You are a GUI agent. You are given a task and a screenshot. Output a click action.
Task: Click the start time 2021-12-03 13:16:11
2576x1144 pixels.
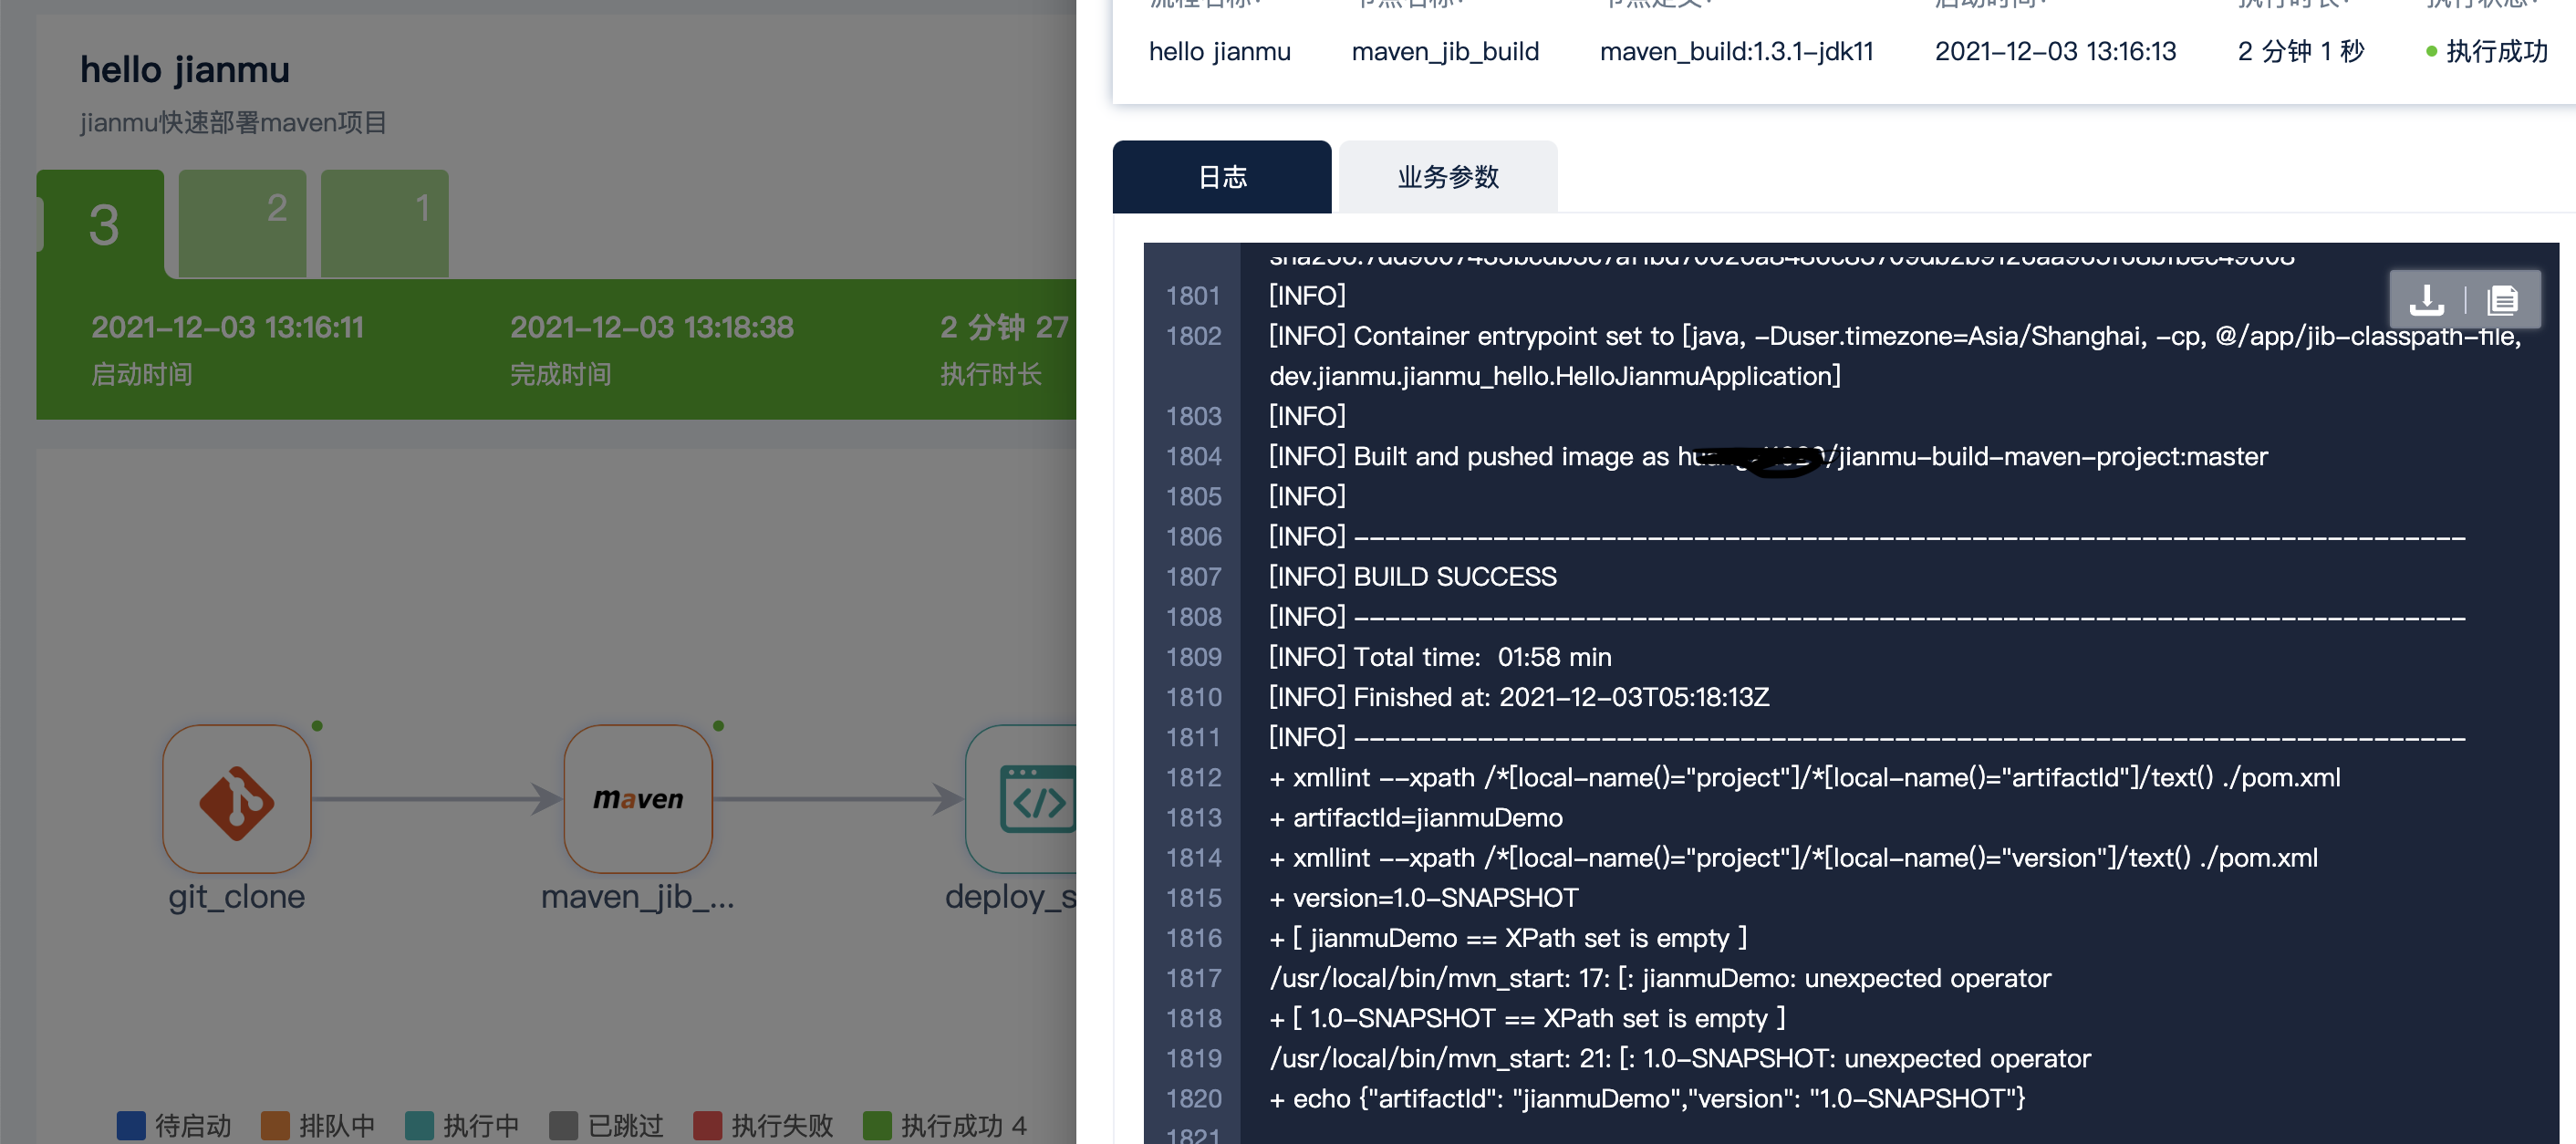click(x=228, y=327)
